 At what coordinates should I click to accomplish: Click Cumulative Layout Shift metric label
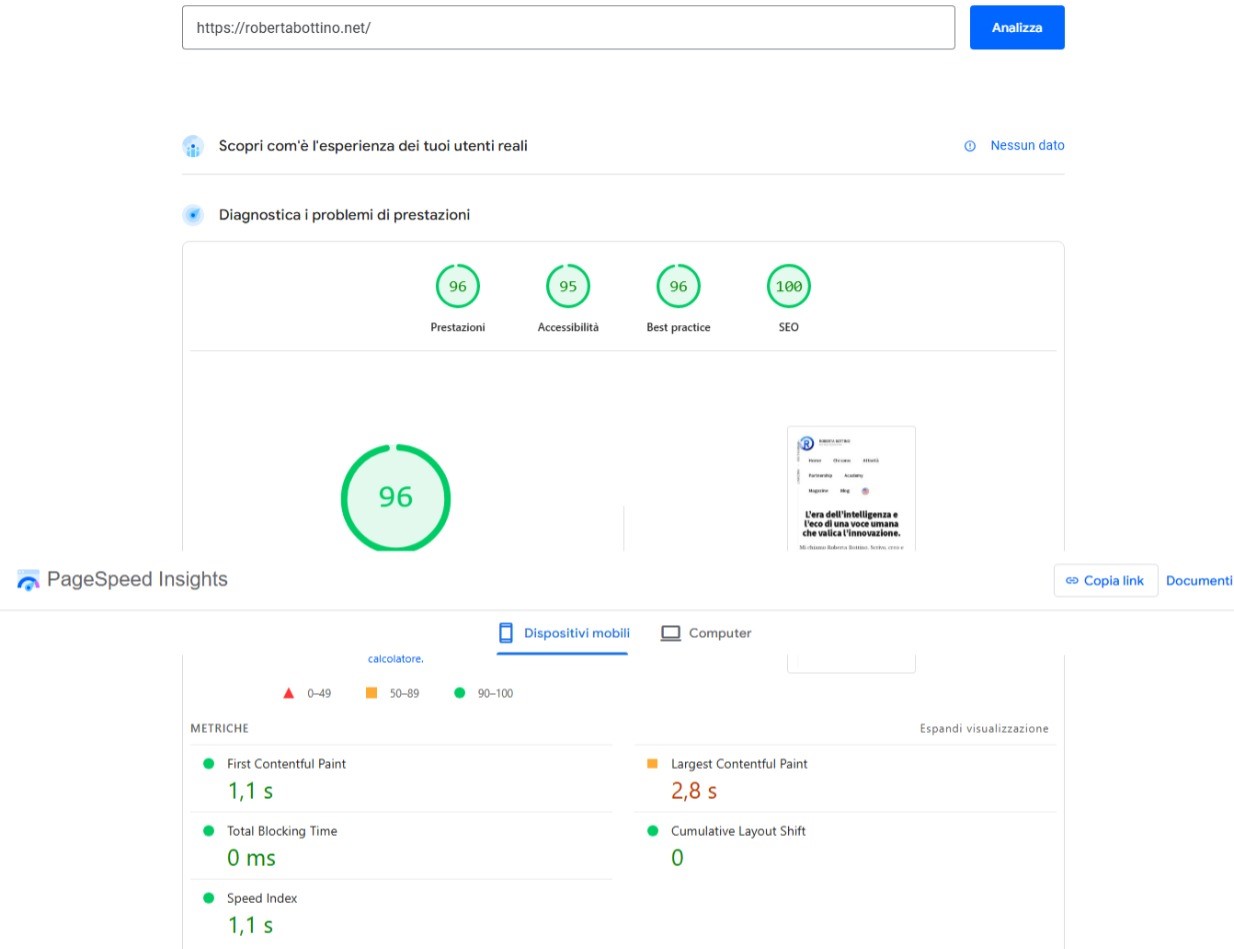point(738,831)
